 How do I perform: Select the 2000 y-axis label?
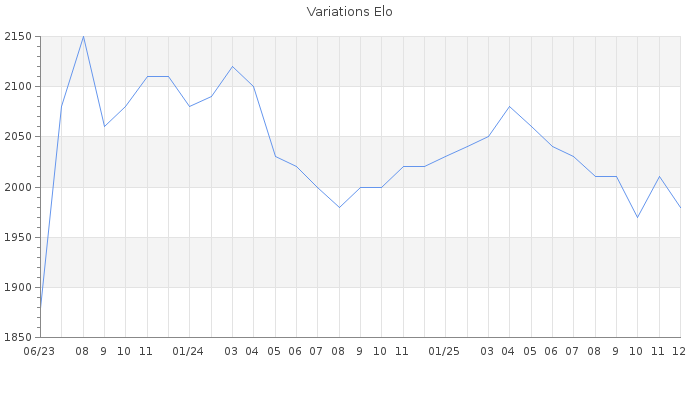click(17, 187)
